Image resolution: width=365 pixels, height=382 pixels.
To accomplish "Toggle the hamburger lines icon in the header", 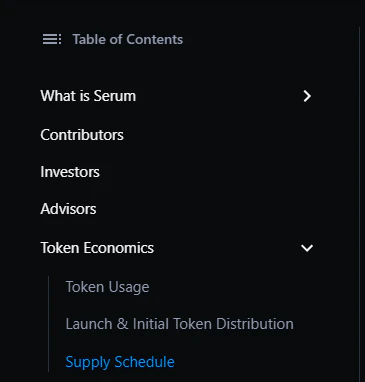I will pyautogui.click(x=52, y=39).
